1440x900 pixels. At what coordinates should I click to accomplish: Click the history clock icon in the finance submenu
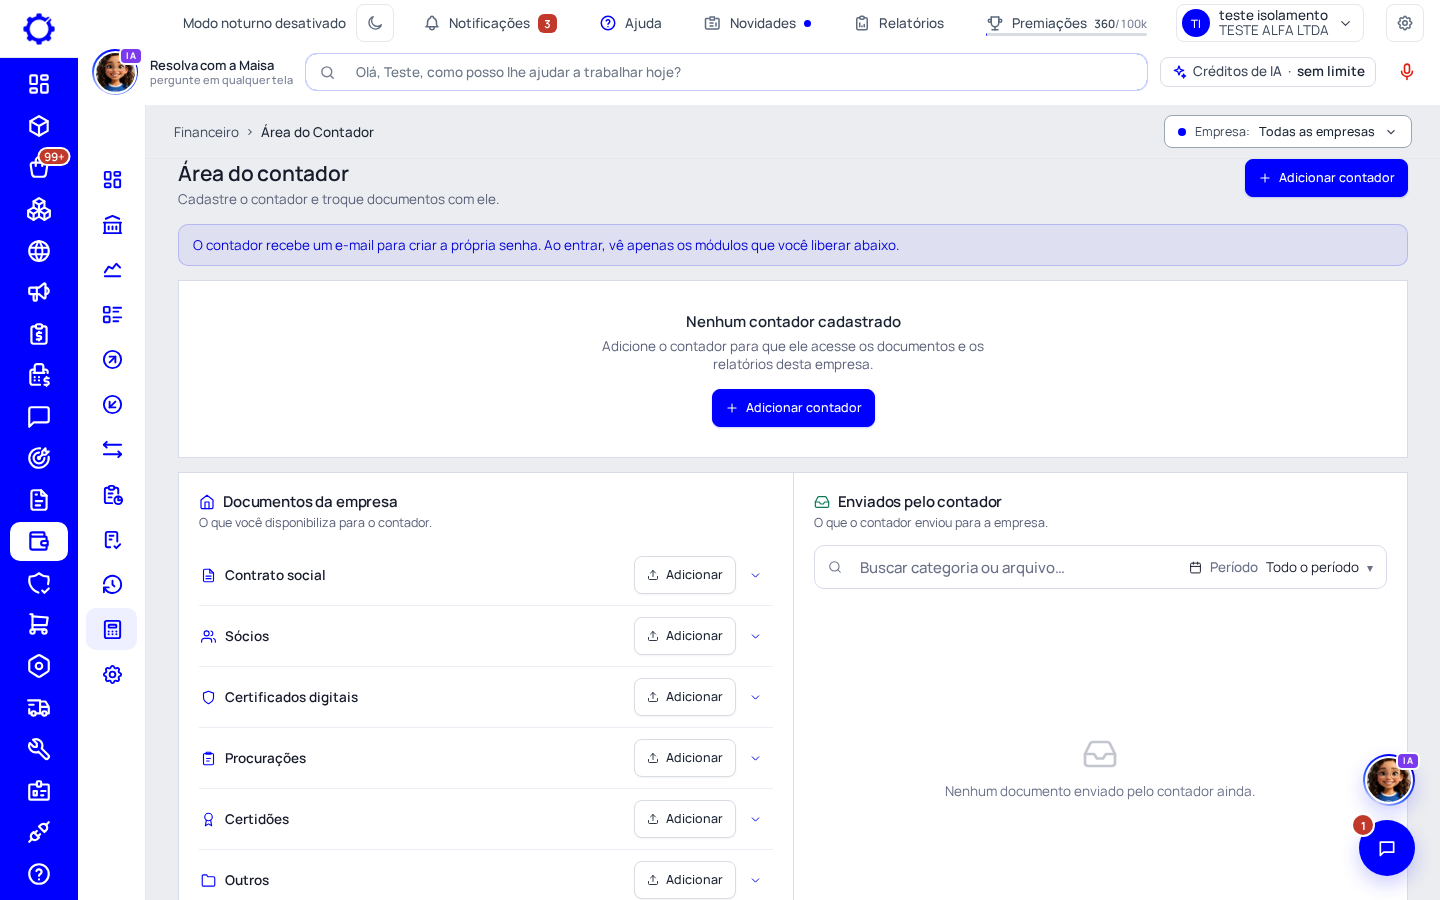112,584
